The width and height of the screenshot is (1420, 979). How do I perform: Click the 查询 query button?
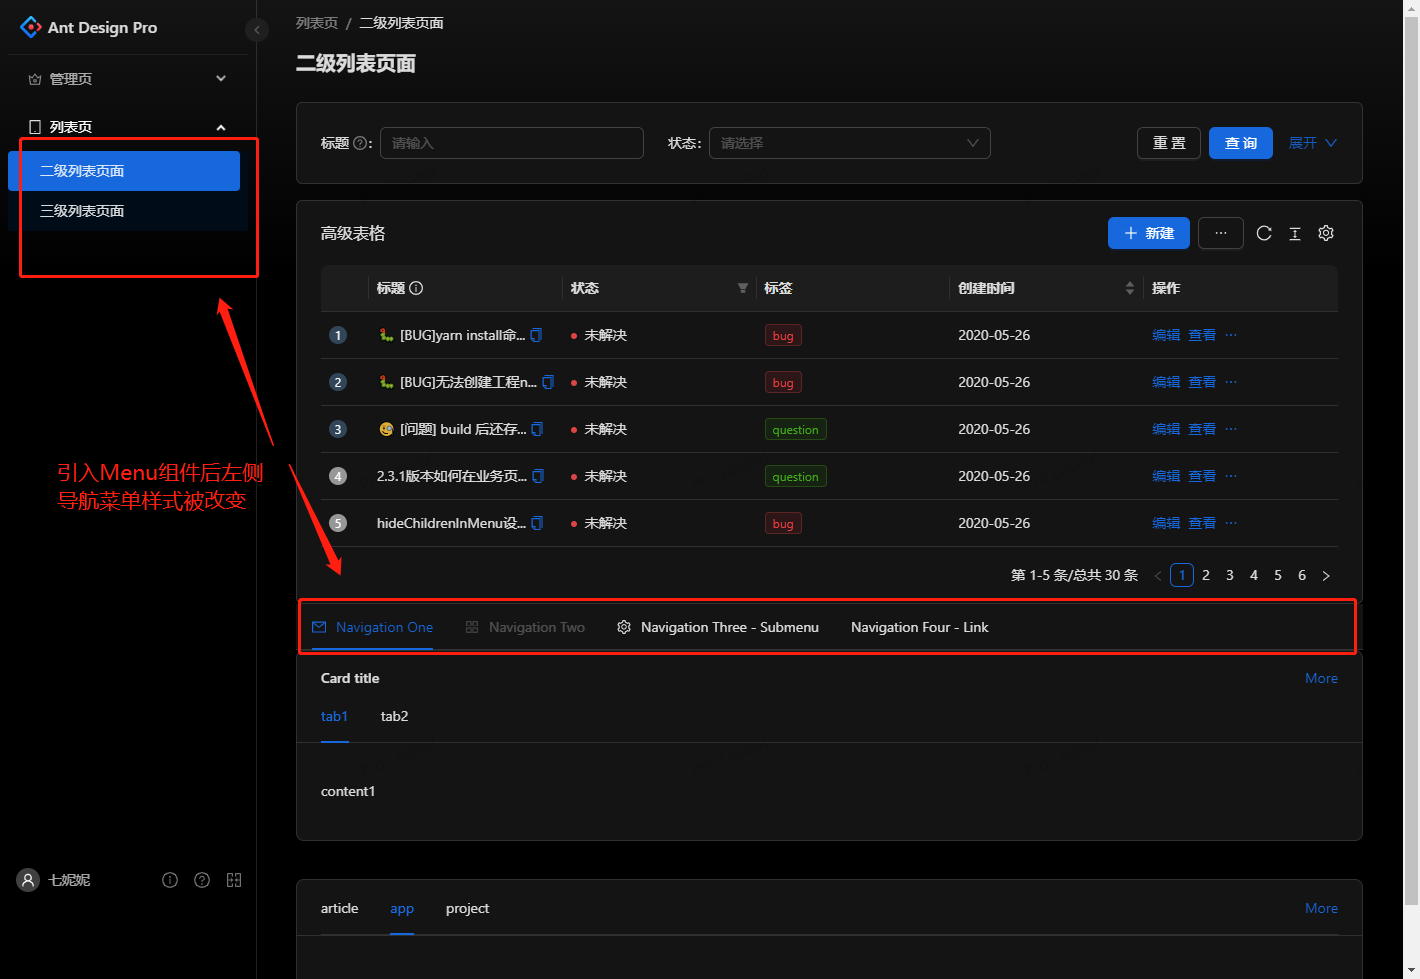click(1240, 143)
